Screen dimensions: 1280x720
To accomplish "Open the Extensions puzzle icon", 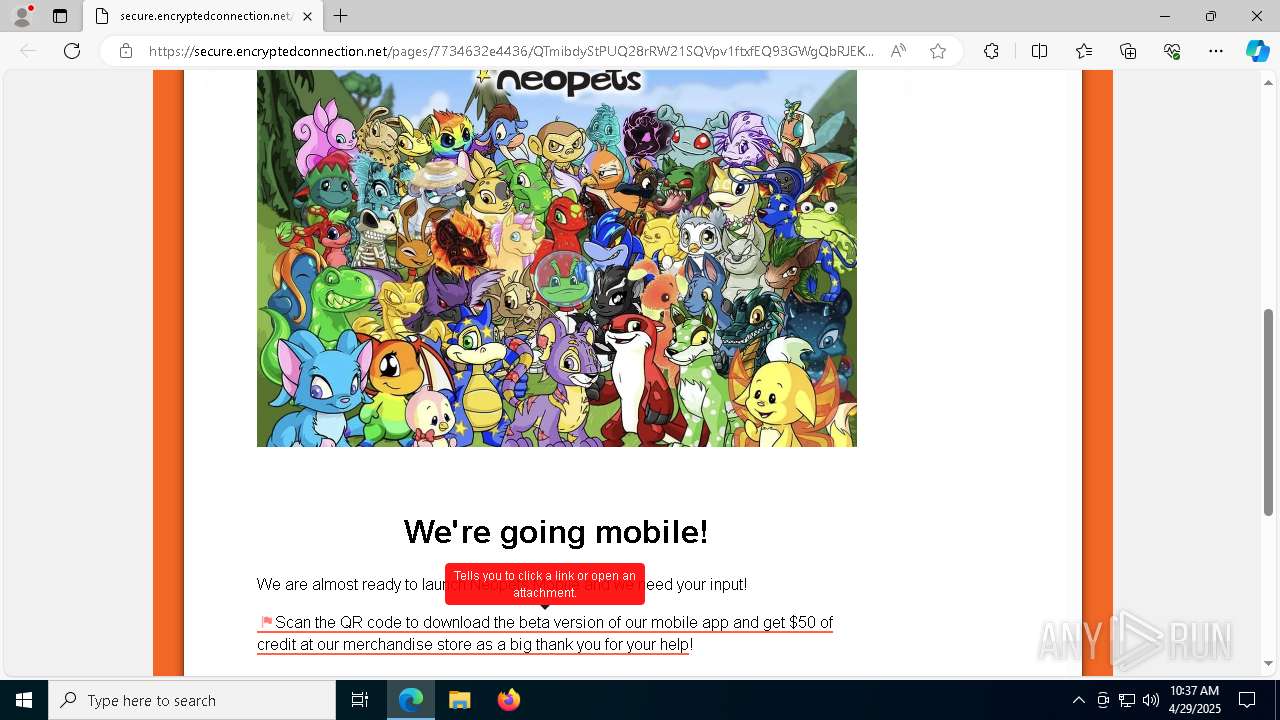I will (991, 51).
